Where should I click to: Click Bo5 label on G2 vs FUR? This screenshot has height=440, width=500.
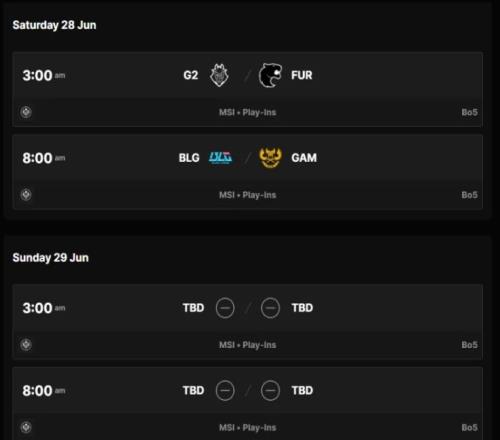[x=469, y=112]
